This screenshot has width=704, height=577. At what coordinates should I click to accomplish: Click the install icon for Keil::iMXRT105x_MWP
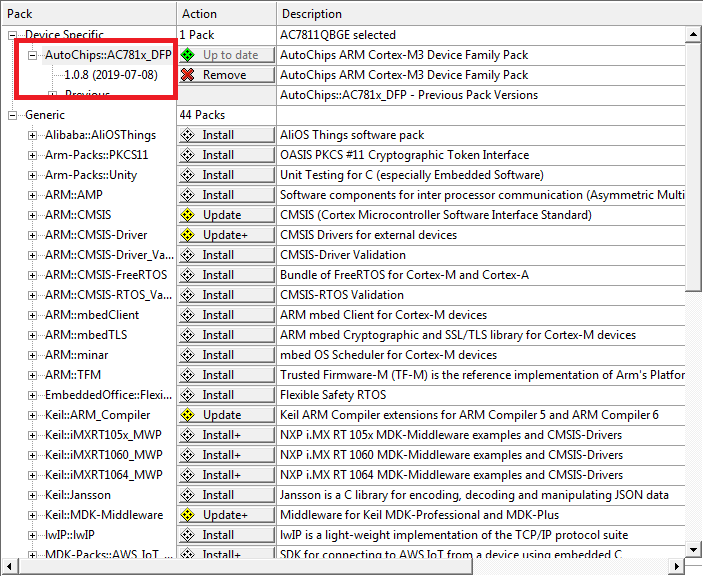(187, 435)
